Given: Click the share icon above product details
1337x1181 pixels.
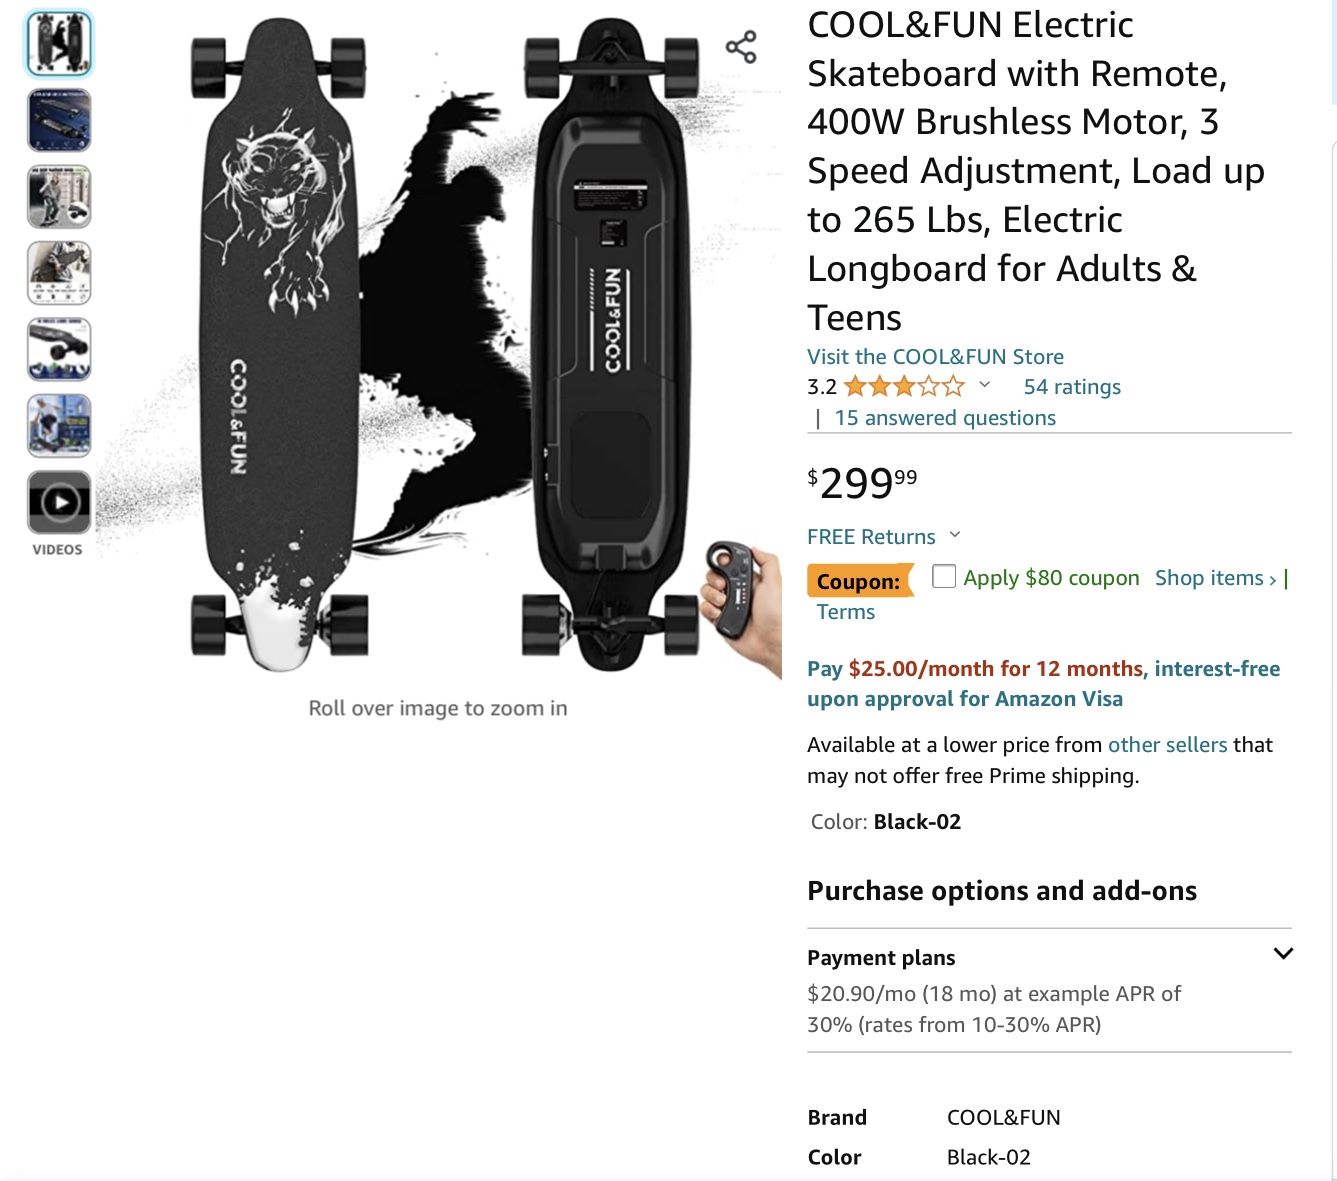Looking at the screenshot, I should [x=740, y=45].
